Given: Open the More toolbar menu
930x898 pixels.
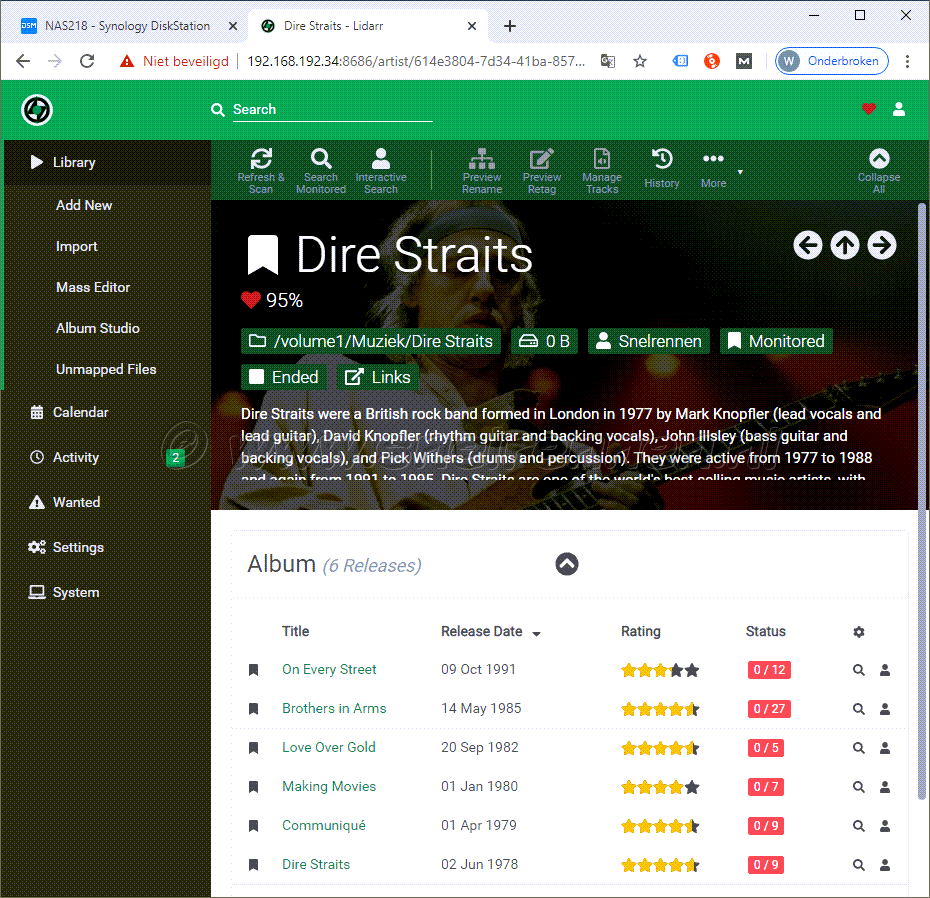Looking at the screenshot, I should pyautogui.click(x=714, y=168).
